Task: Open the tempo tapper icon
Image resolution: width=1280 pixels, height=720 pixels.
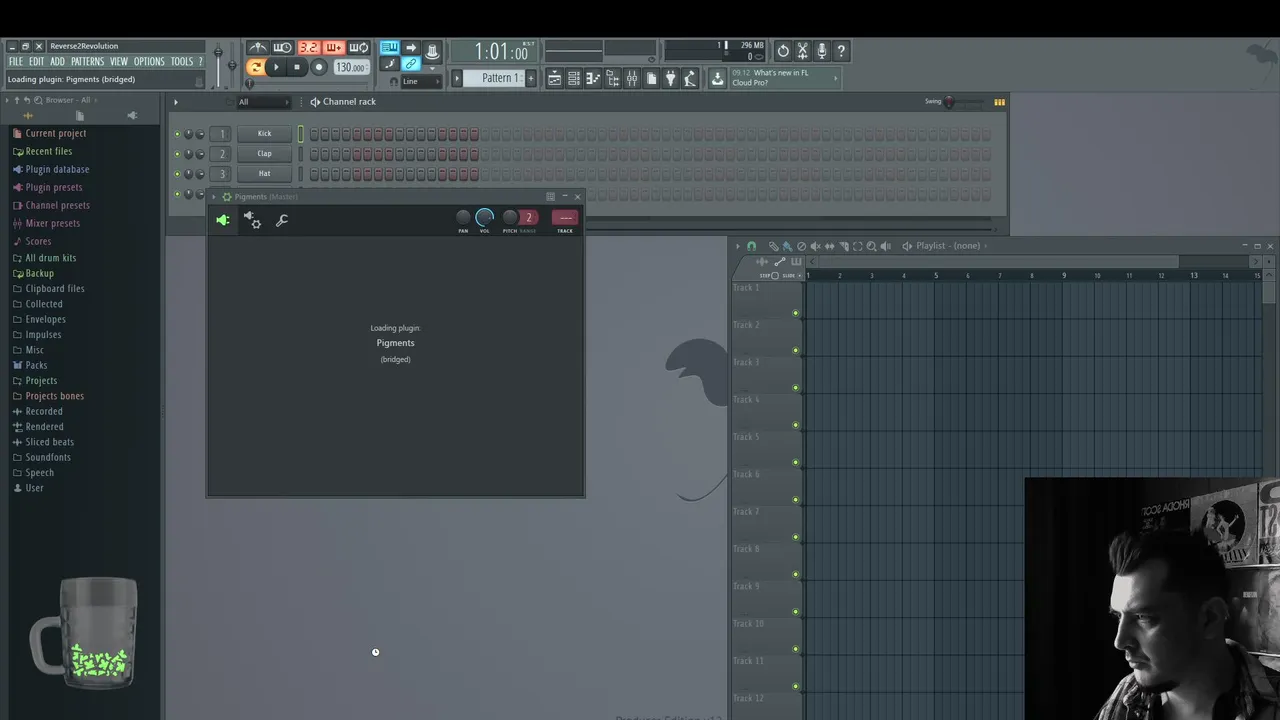Action: [690, 78]
